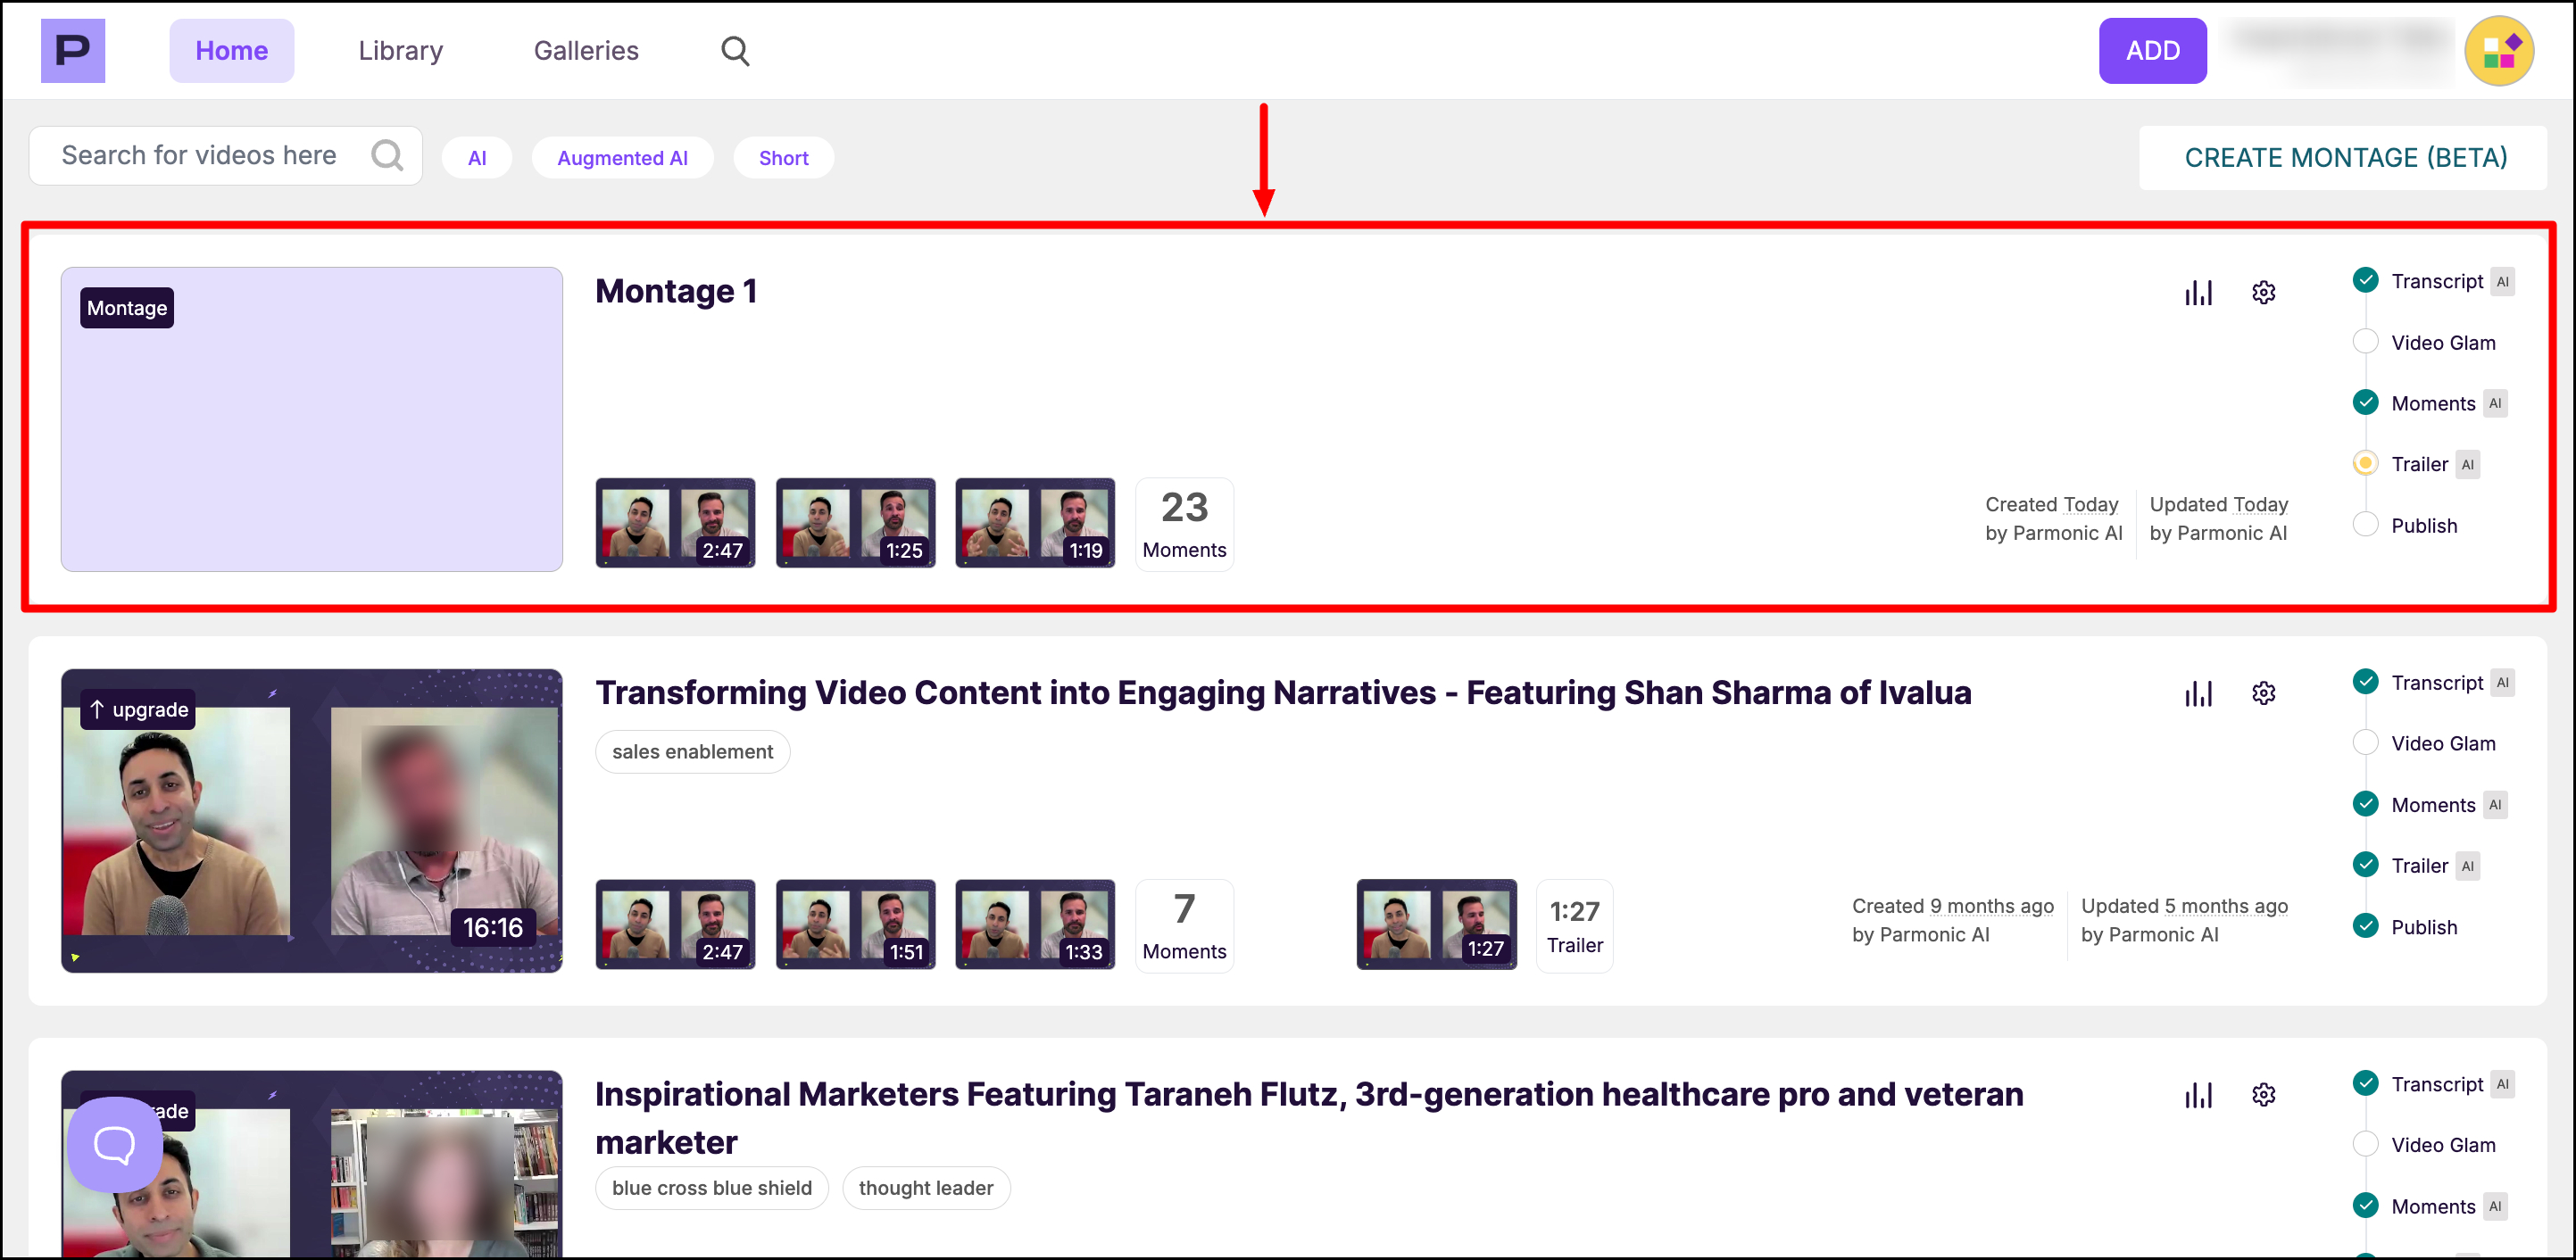Click Transcript checkmark for Transforming Video Content
2576x1260 pixels.
(x=2365, y=682)
